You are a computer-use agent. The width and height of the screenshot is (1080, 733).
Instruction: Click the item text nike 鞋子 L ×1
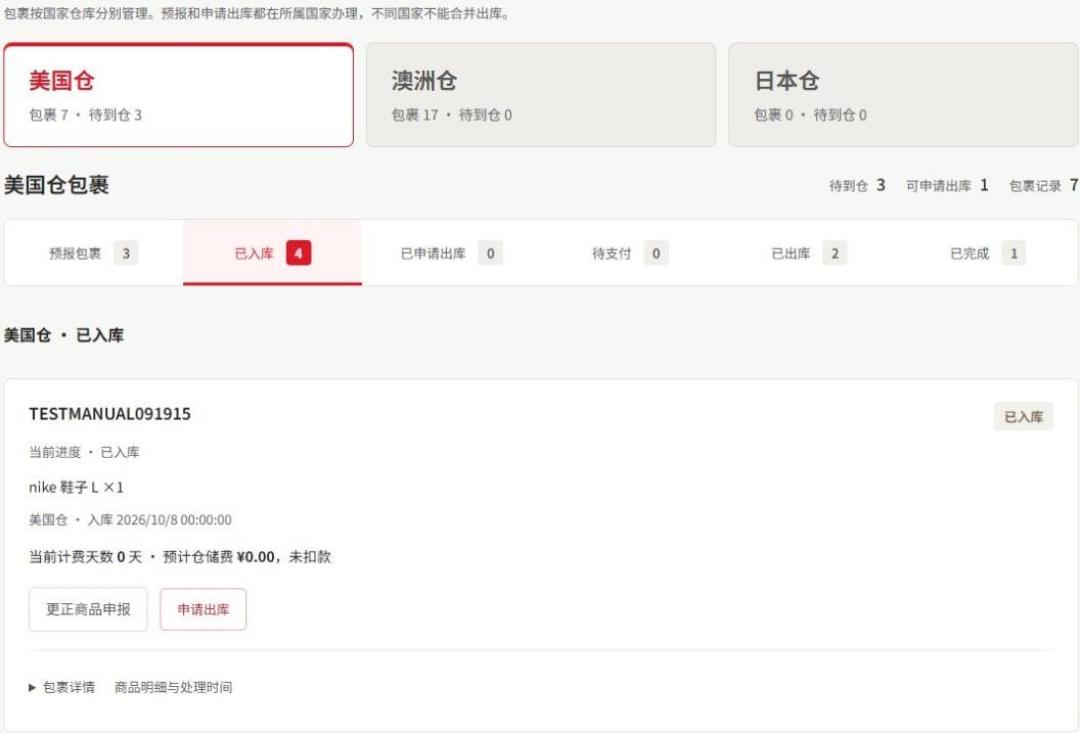point(76,488)
